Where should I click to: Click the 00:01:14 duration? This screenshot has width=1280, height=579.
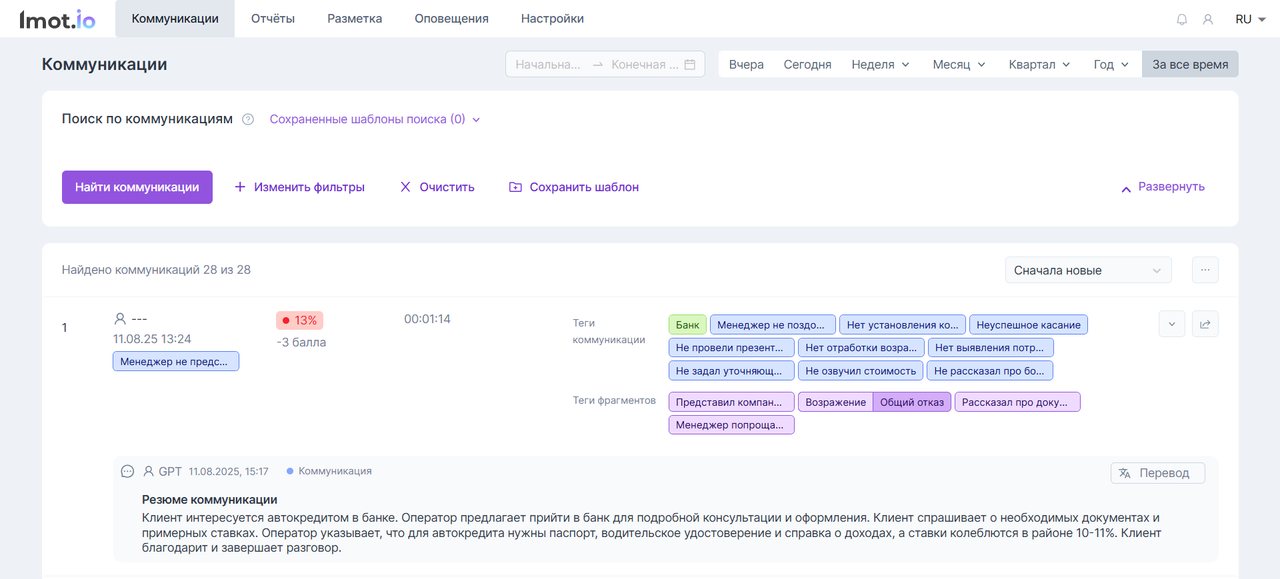pos(427,319)
